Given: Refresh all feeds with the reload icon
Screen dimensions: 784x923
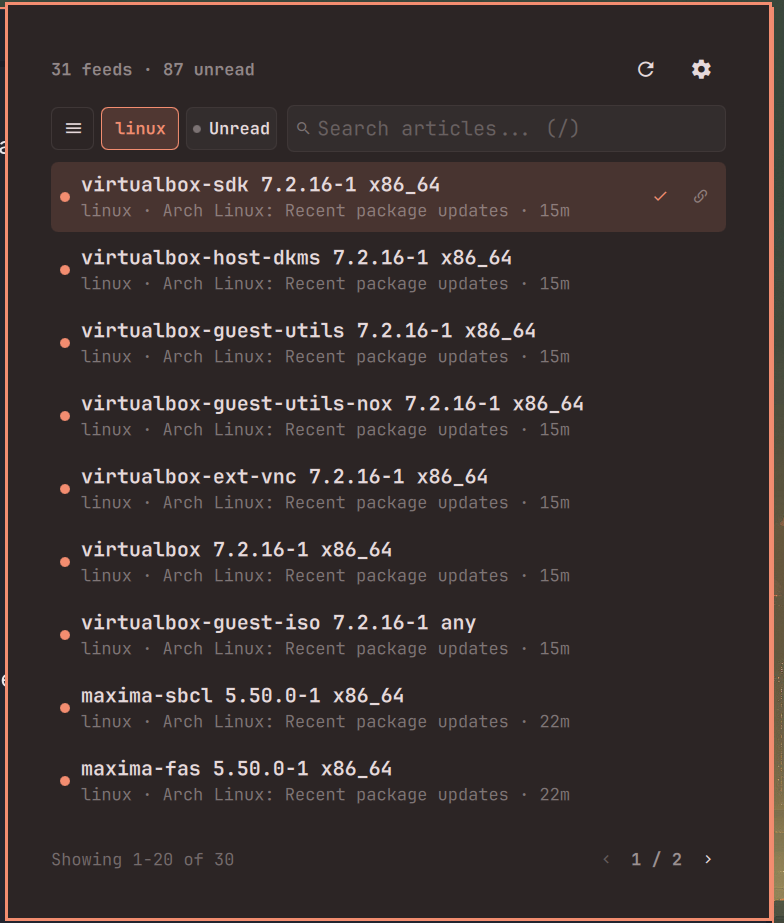Looking at the screenshot, I should click(x=646, y=69).
